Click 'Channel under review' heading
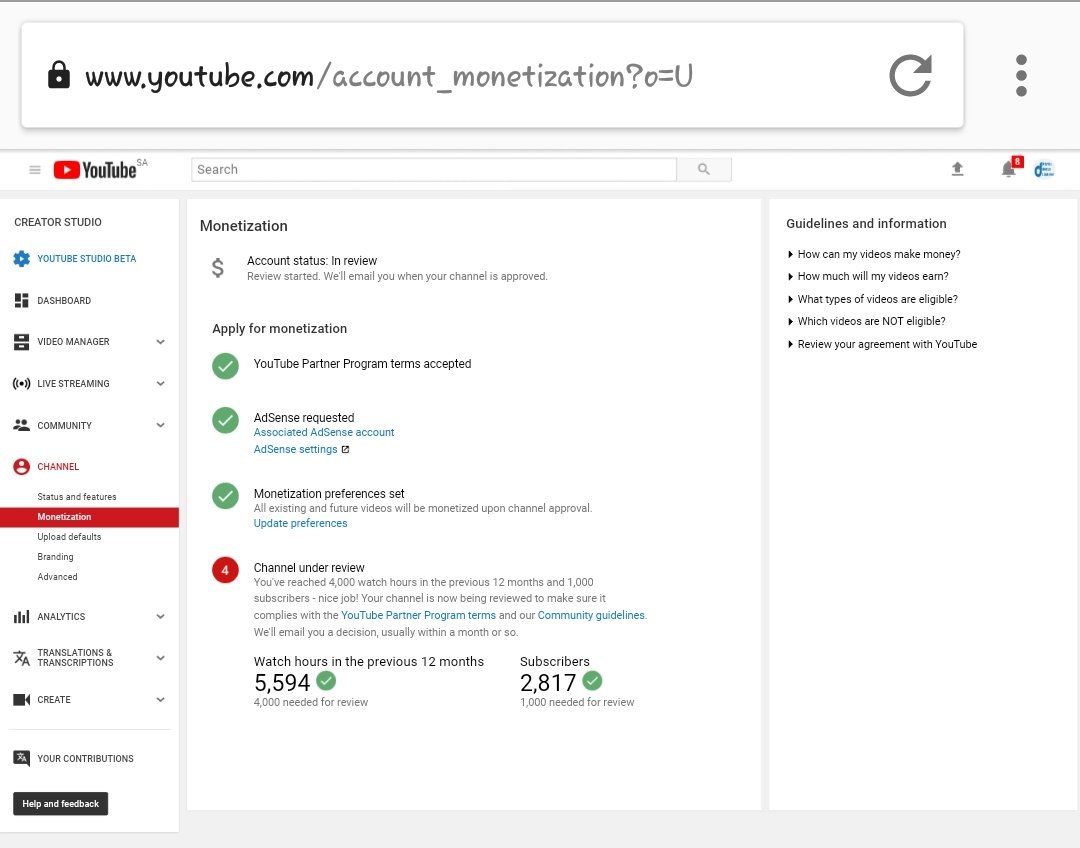Viewport: 1080px width, 848px height. (x=309, y=568)
